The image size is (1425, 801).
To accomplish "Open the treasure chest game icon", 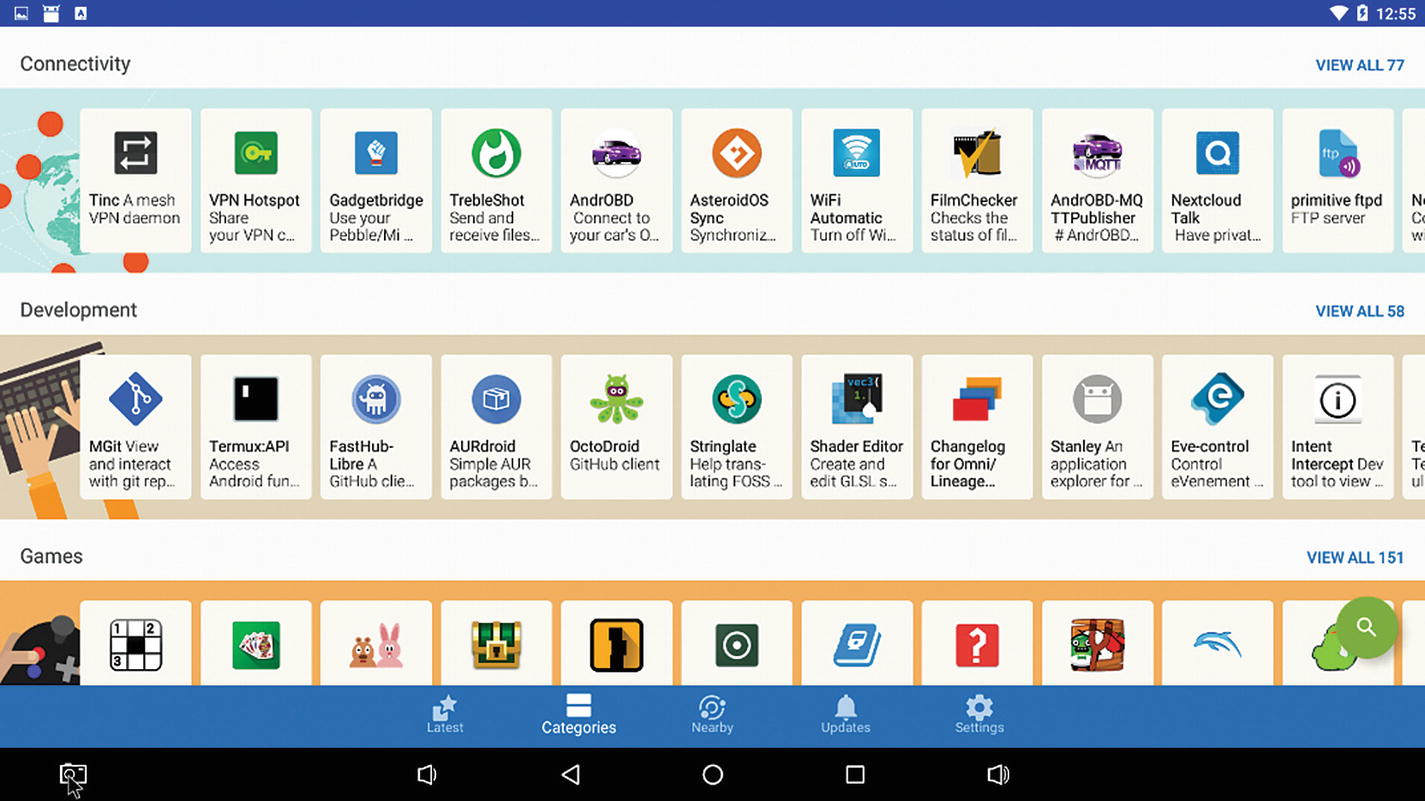I will pos(496,645).
